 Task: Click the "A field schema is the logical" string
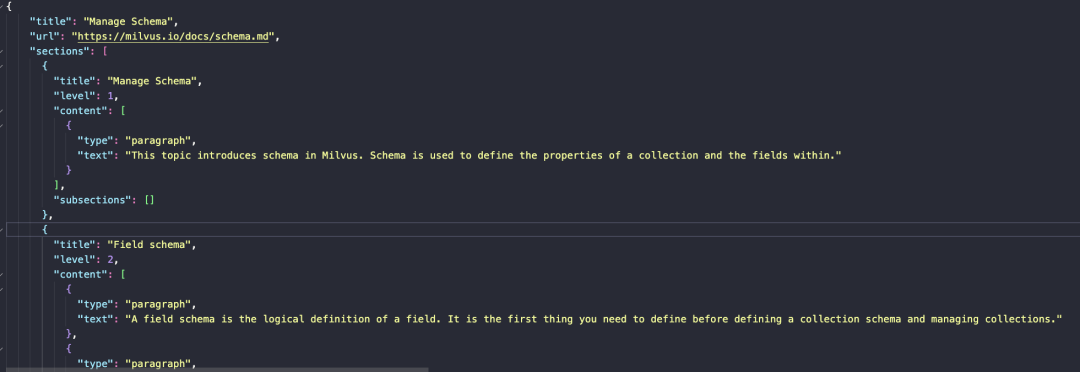[x=595, y=319]
